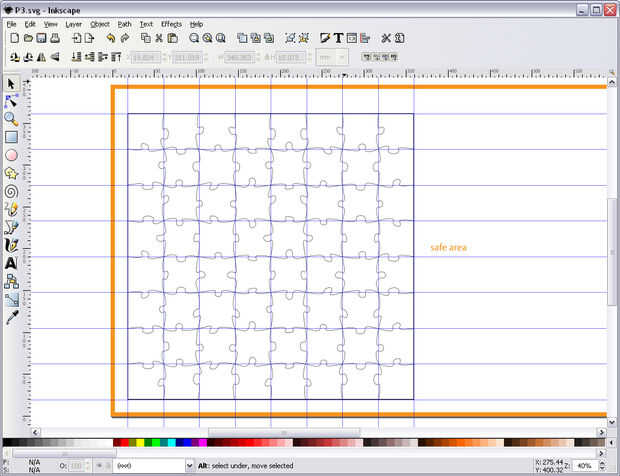Pick the red palette swatch
The height and width of the screenshot is (476, 620).
pos(125,442)
